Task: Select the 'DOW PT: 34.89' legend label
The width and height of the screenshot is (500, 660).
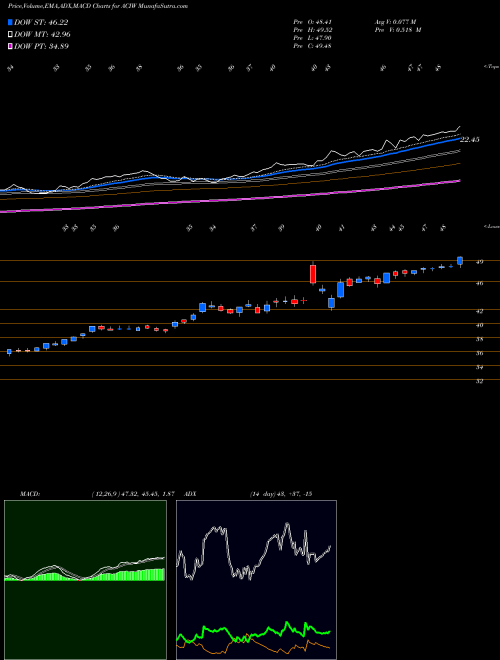Action: [x=42, y=46]
